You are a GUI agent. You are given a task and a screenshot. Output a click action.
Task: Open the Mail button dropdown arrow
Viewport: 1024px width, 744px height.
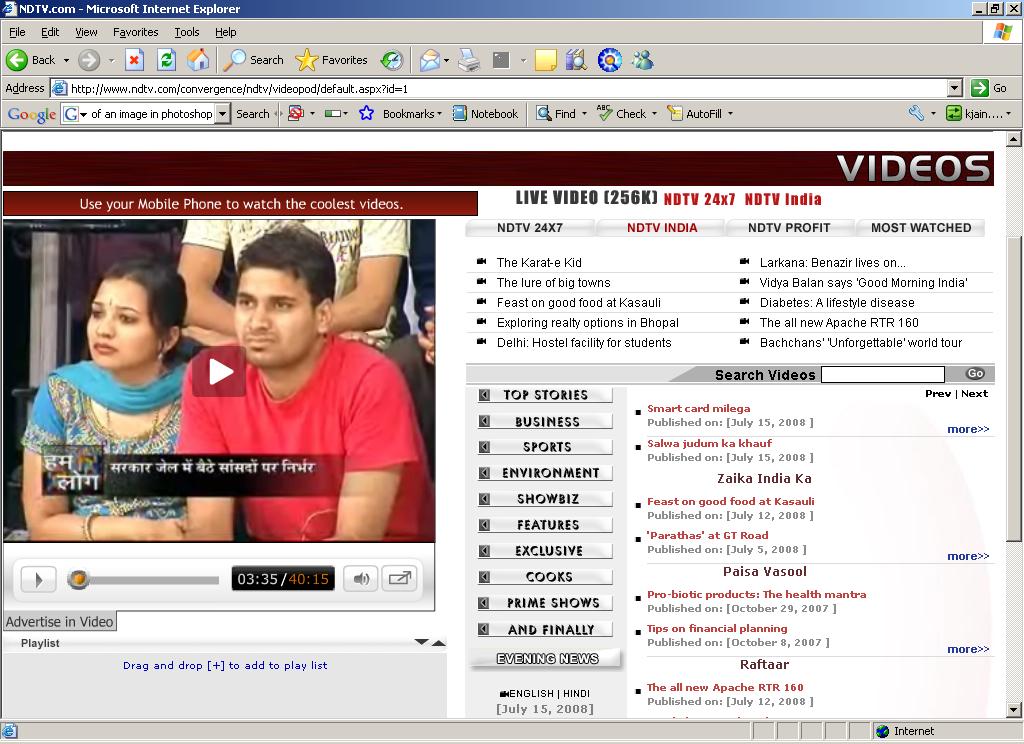(x=446, y=60)
